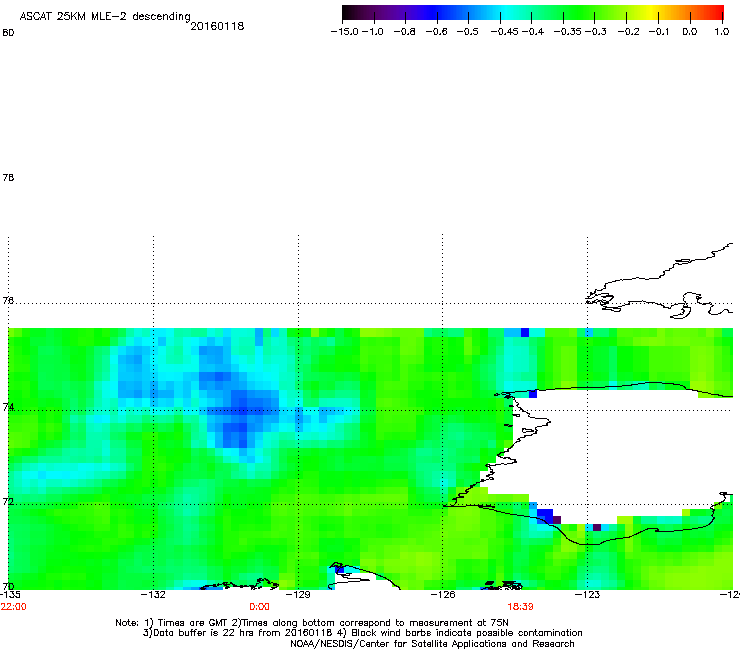Click the red time label 0:00
Viewport: 740px width, 650px height.
click(x=260, y=607)
